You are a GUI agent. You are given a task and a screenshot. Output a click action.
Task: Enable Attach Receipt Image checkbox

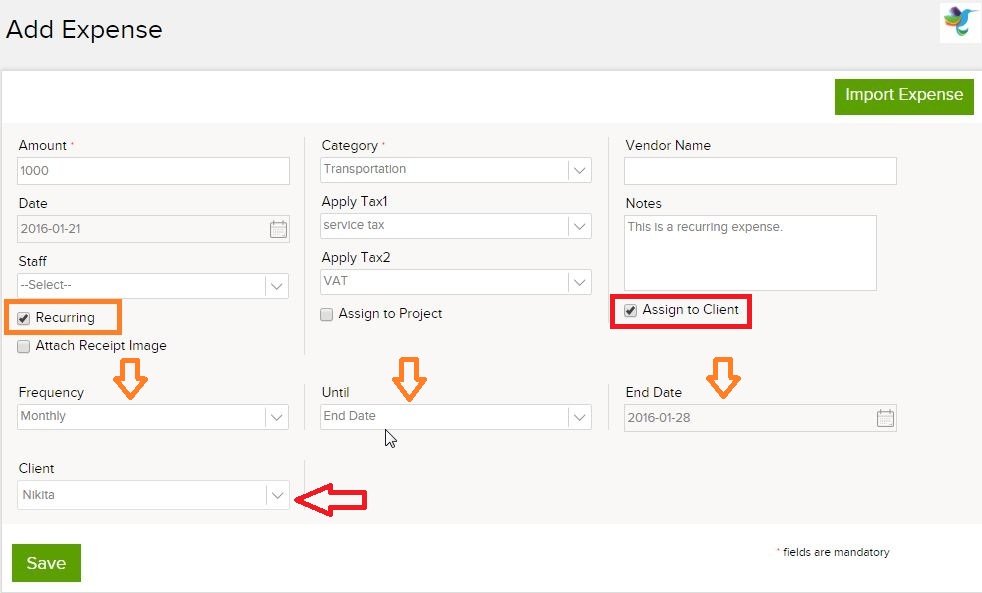pos(24,346)
